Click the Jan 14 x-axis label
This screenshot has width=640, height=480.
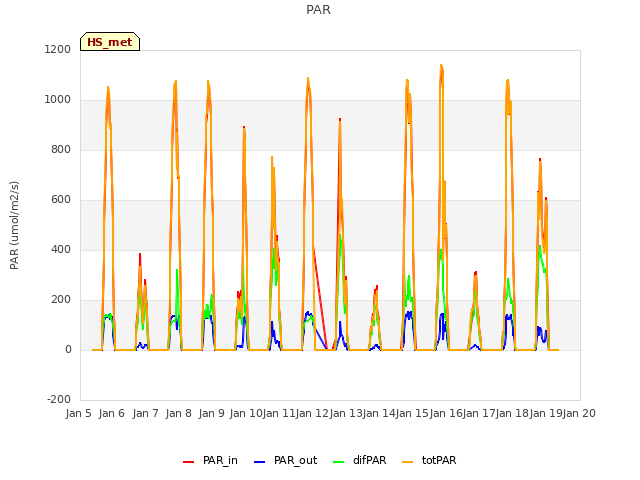(x=379, y=413)
